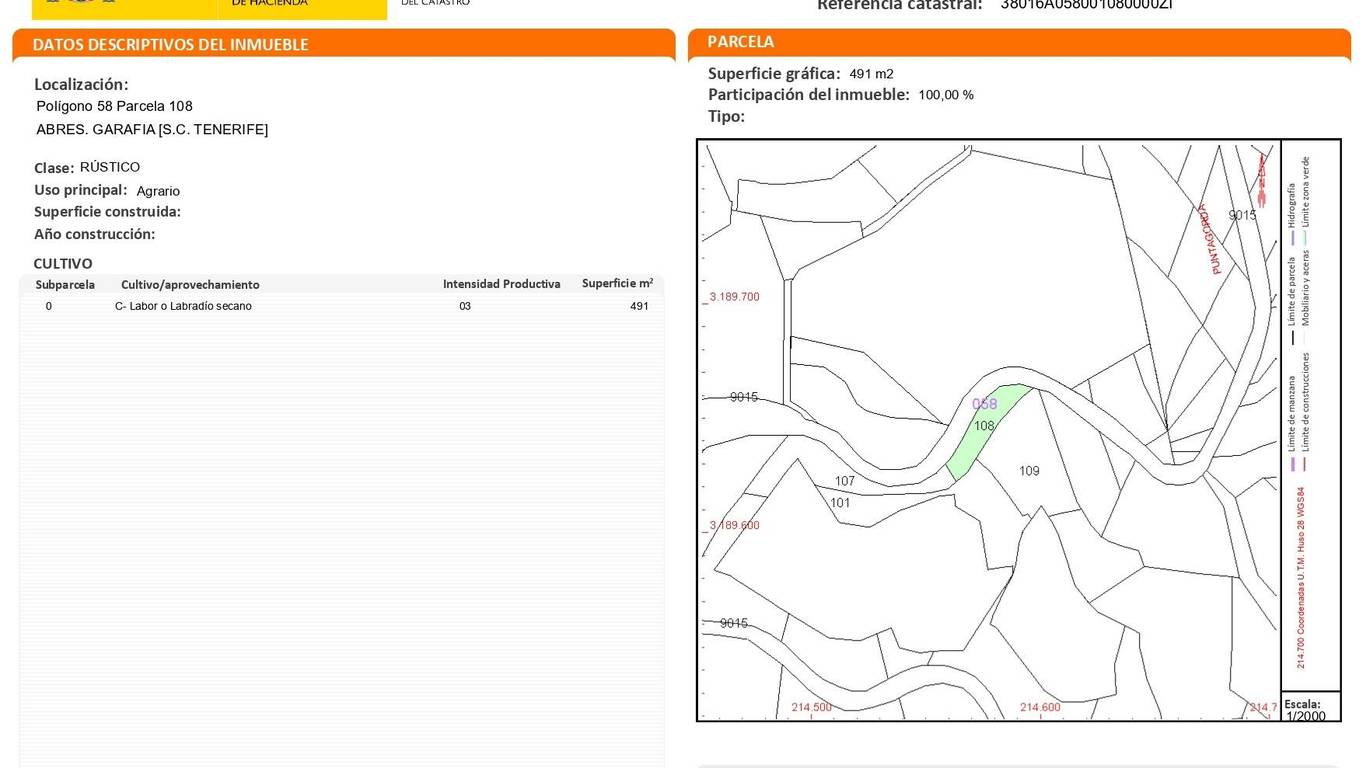
Task: Click the purple Límite de manzana legend marker
Action: [1292, 464]
